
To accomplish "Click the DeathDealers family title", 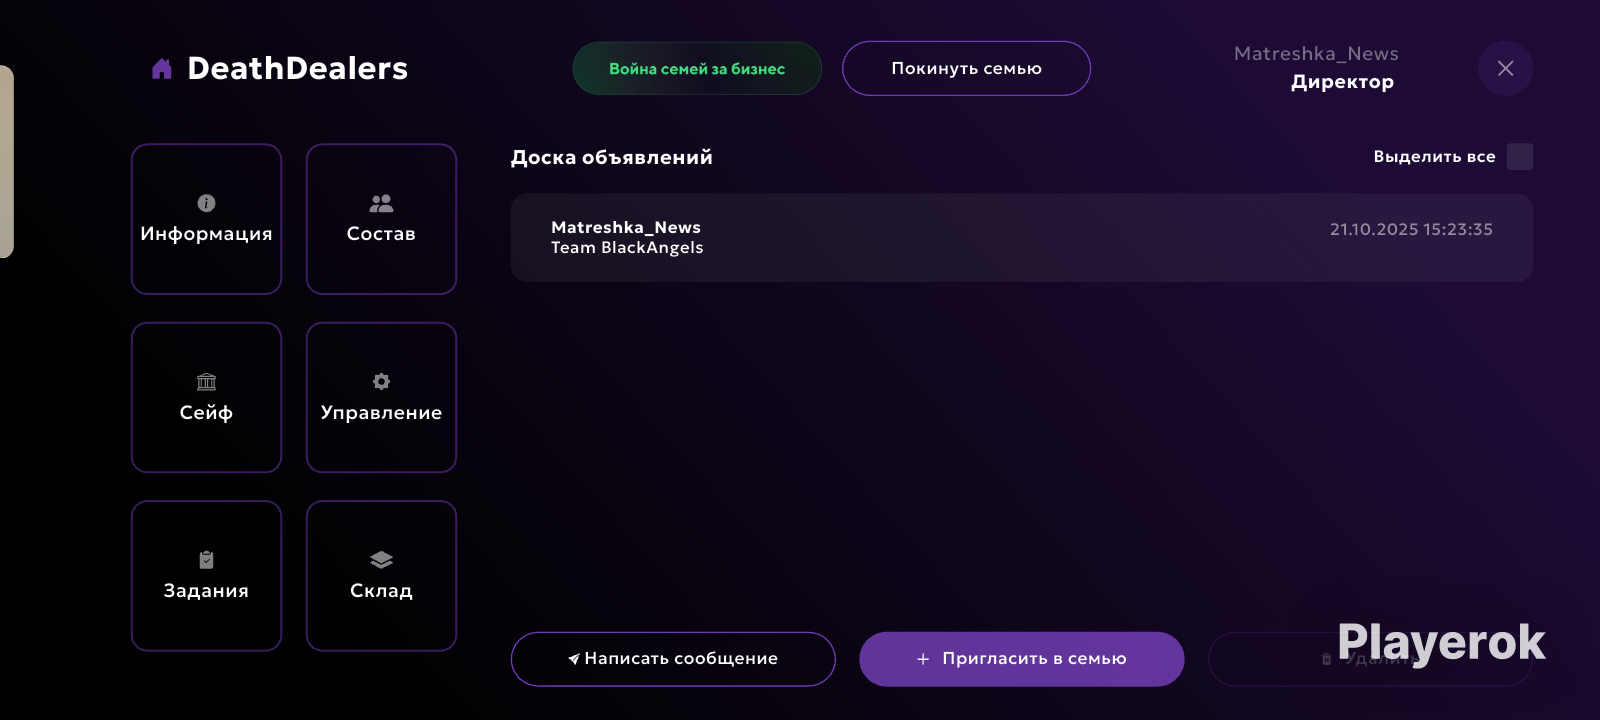I will 298,68.
